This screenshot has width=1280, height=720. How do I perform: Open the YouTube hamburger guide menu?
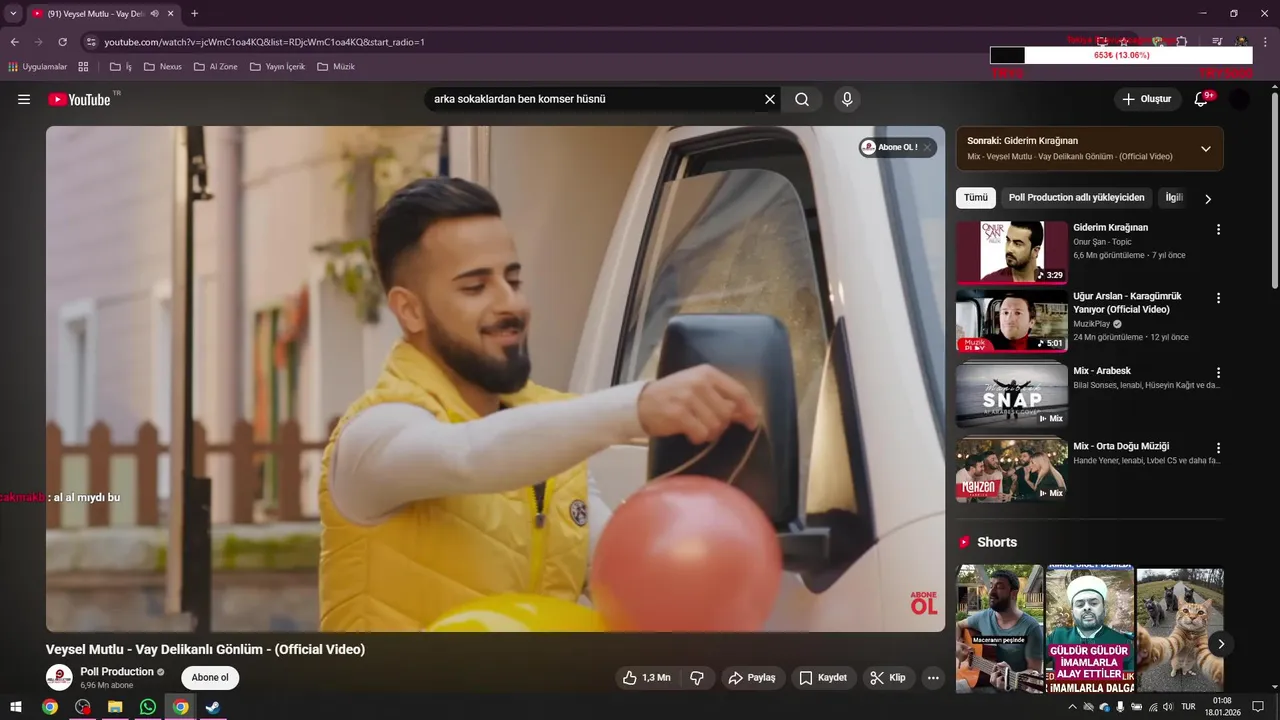tap(24, 99)
